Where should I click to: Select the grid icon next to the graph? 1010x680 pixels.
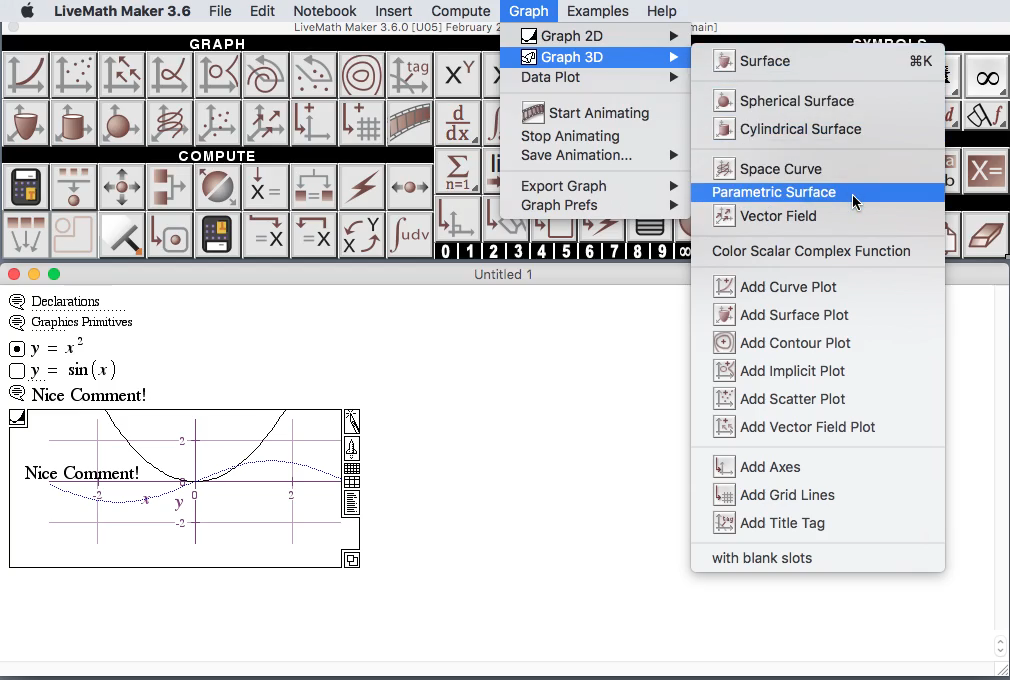[x=351, y=470]
